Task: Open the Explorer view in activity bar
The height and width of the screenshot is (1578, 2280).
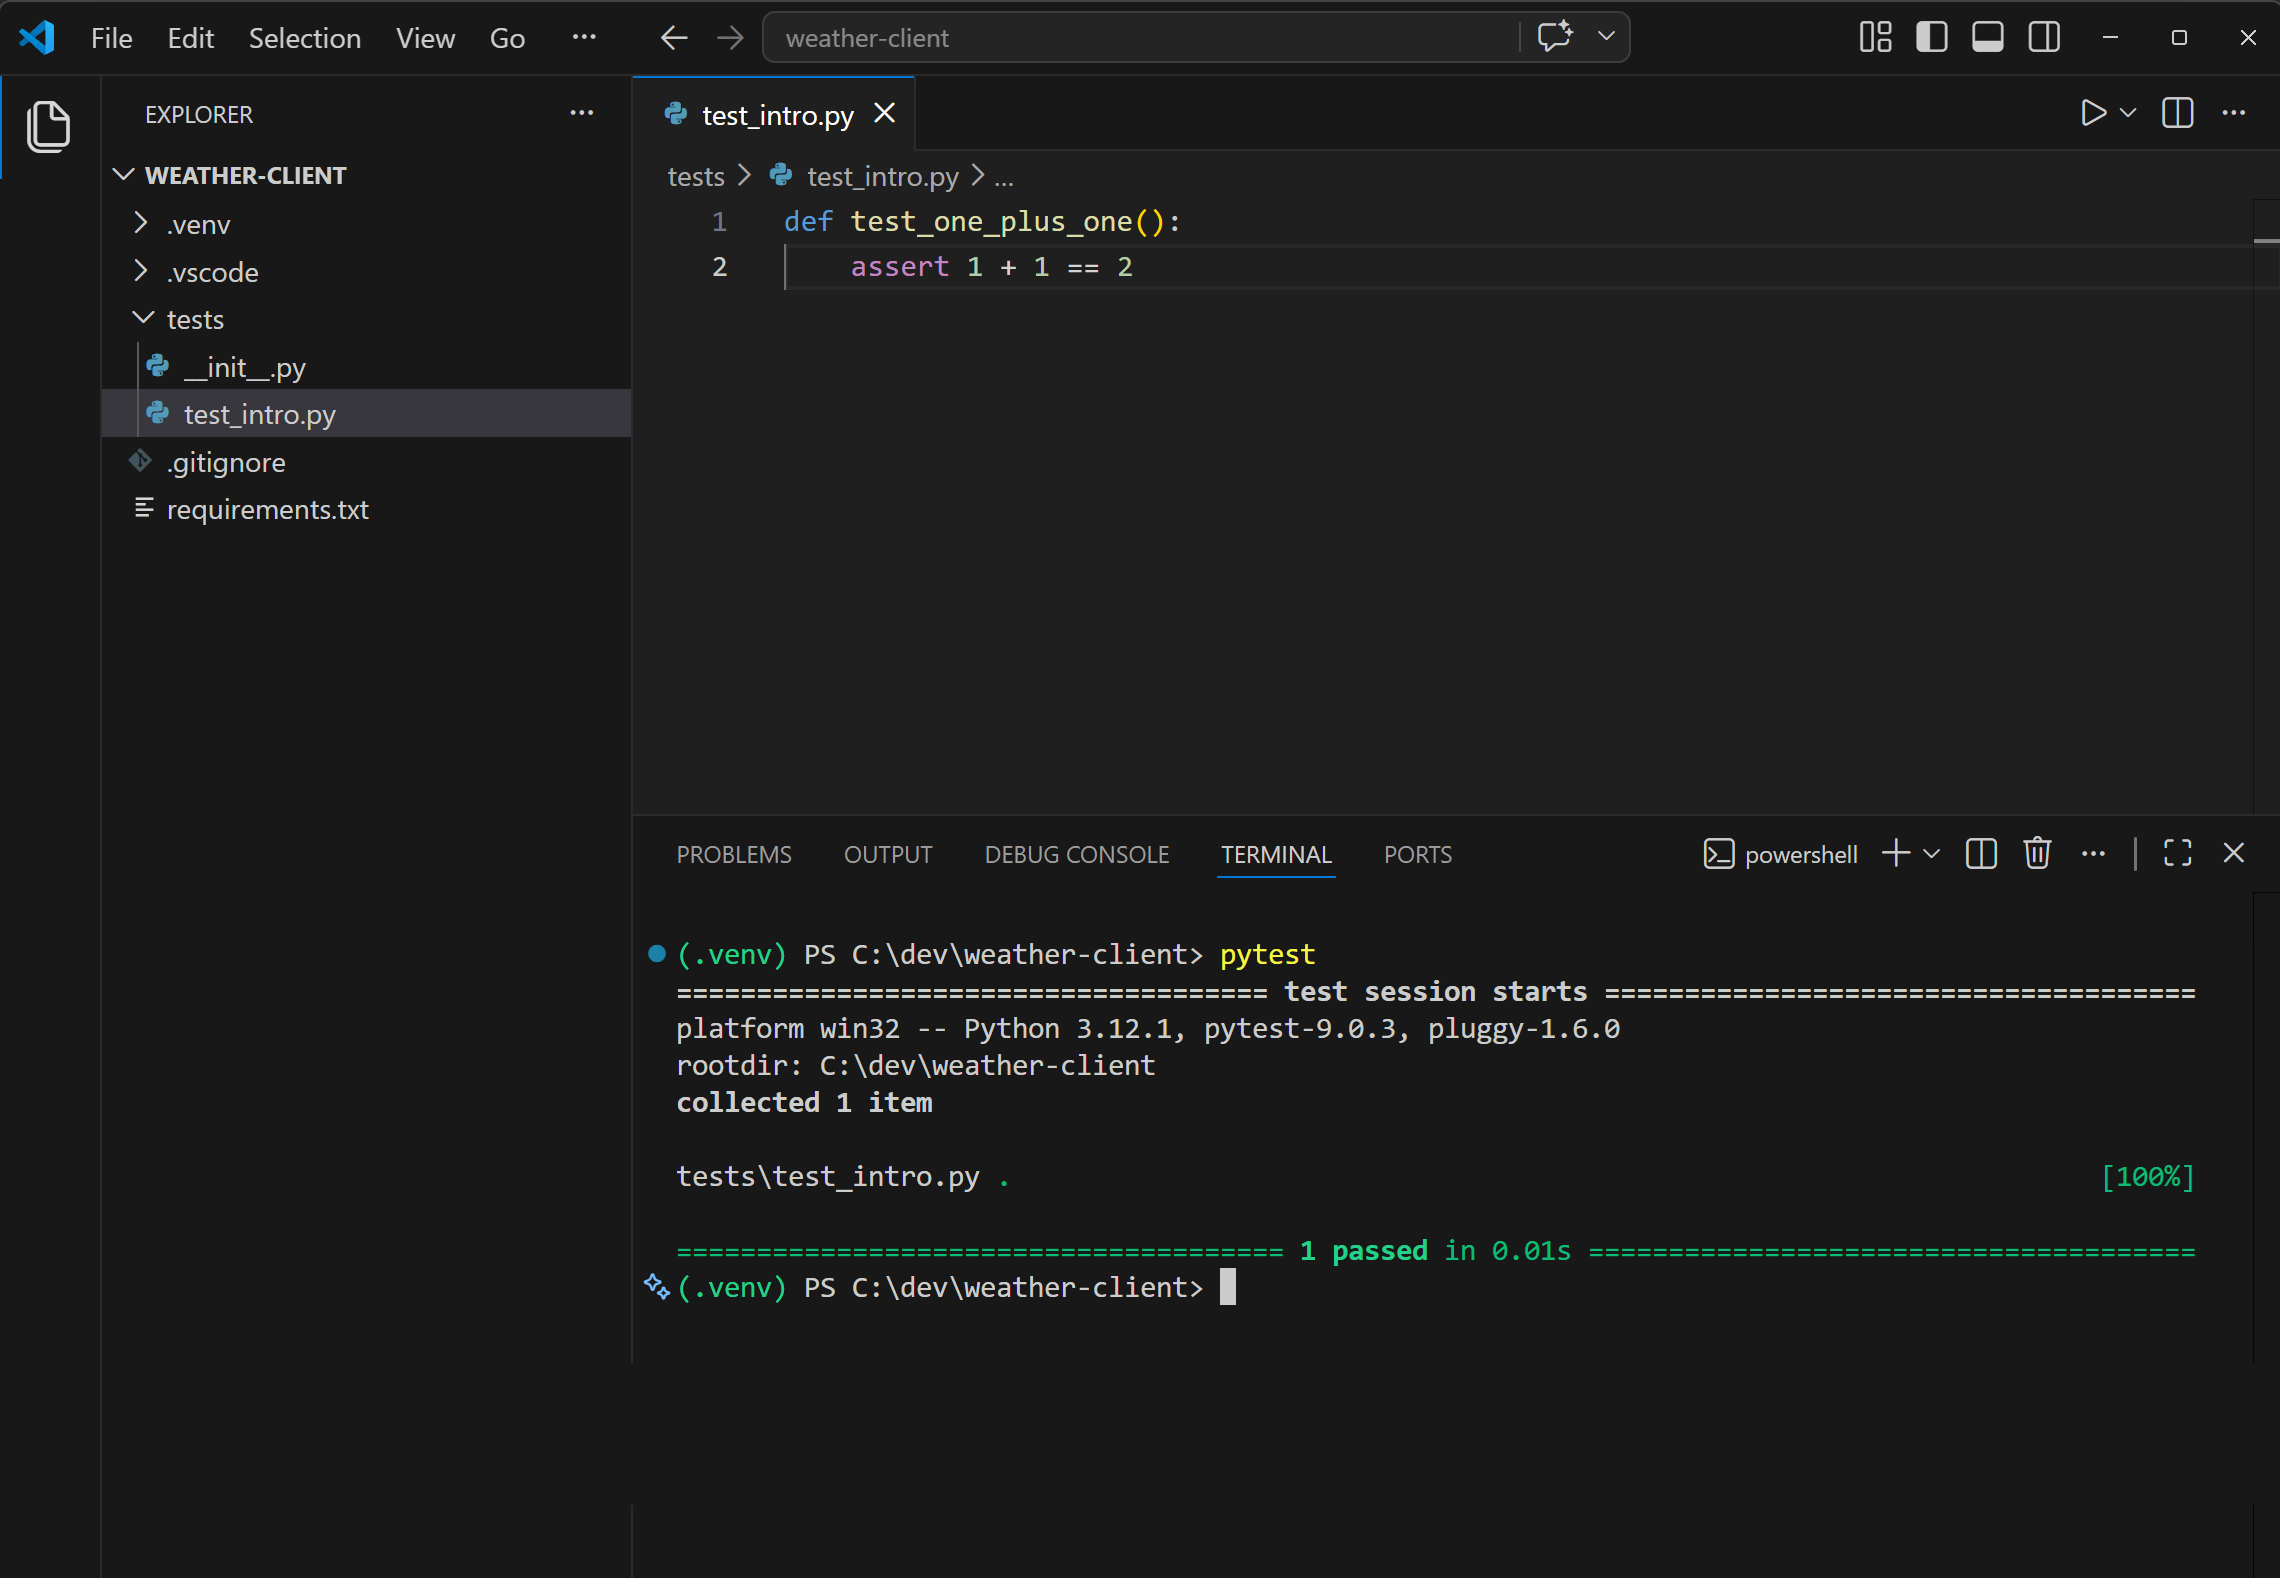Action: pos(48,127)
